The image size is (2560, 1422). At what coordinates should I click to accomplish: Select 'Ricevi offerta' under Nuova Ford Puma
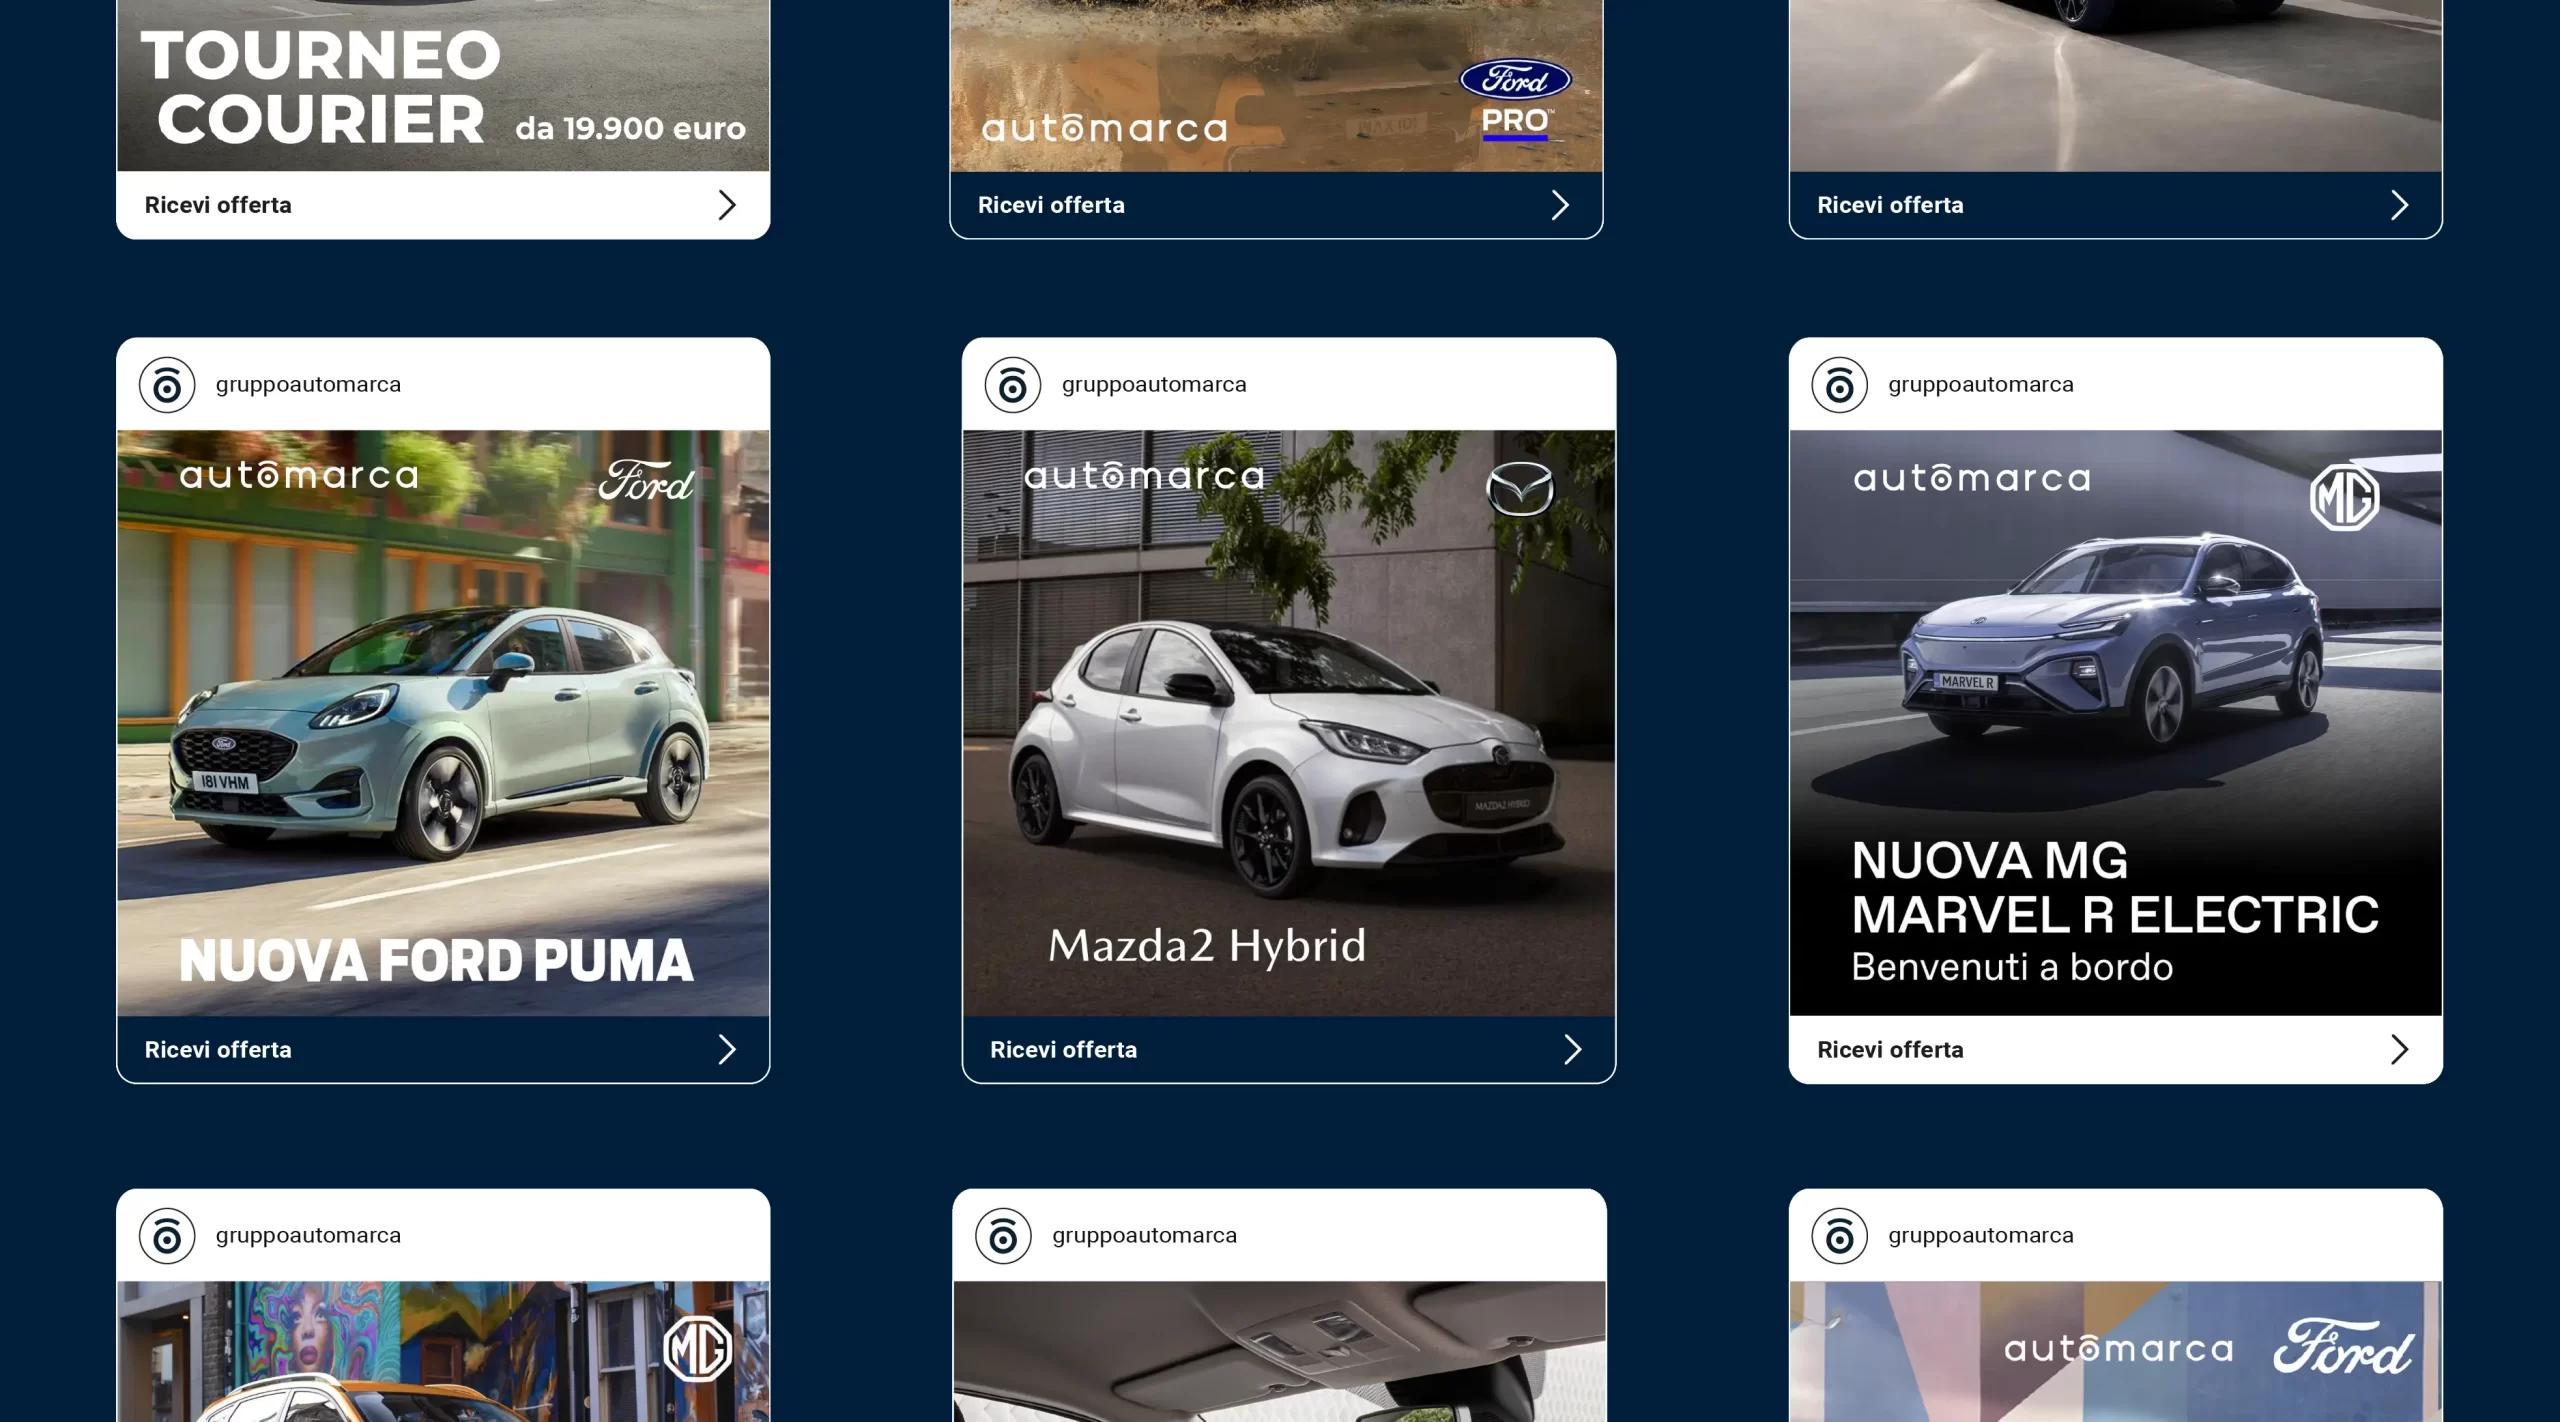218,1049
